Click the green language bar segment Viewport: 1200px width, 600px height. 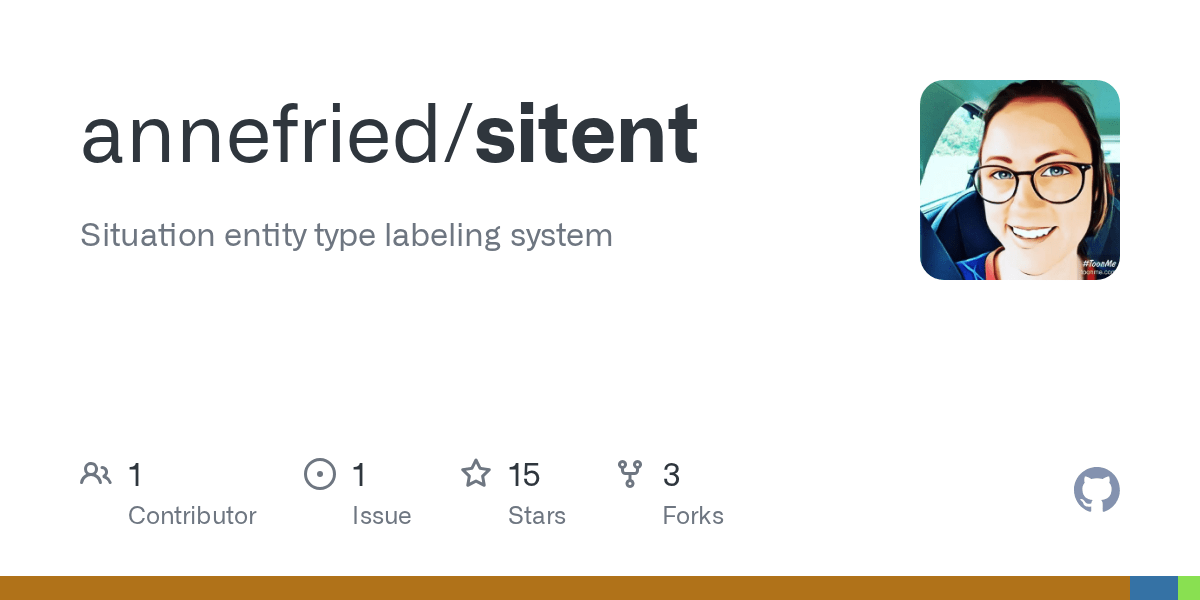point(1189,588)
